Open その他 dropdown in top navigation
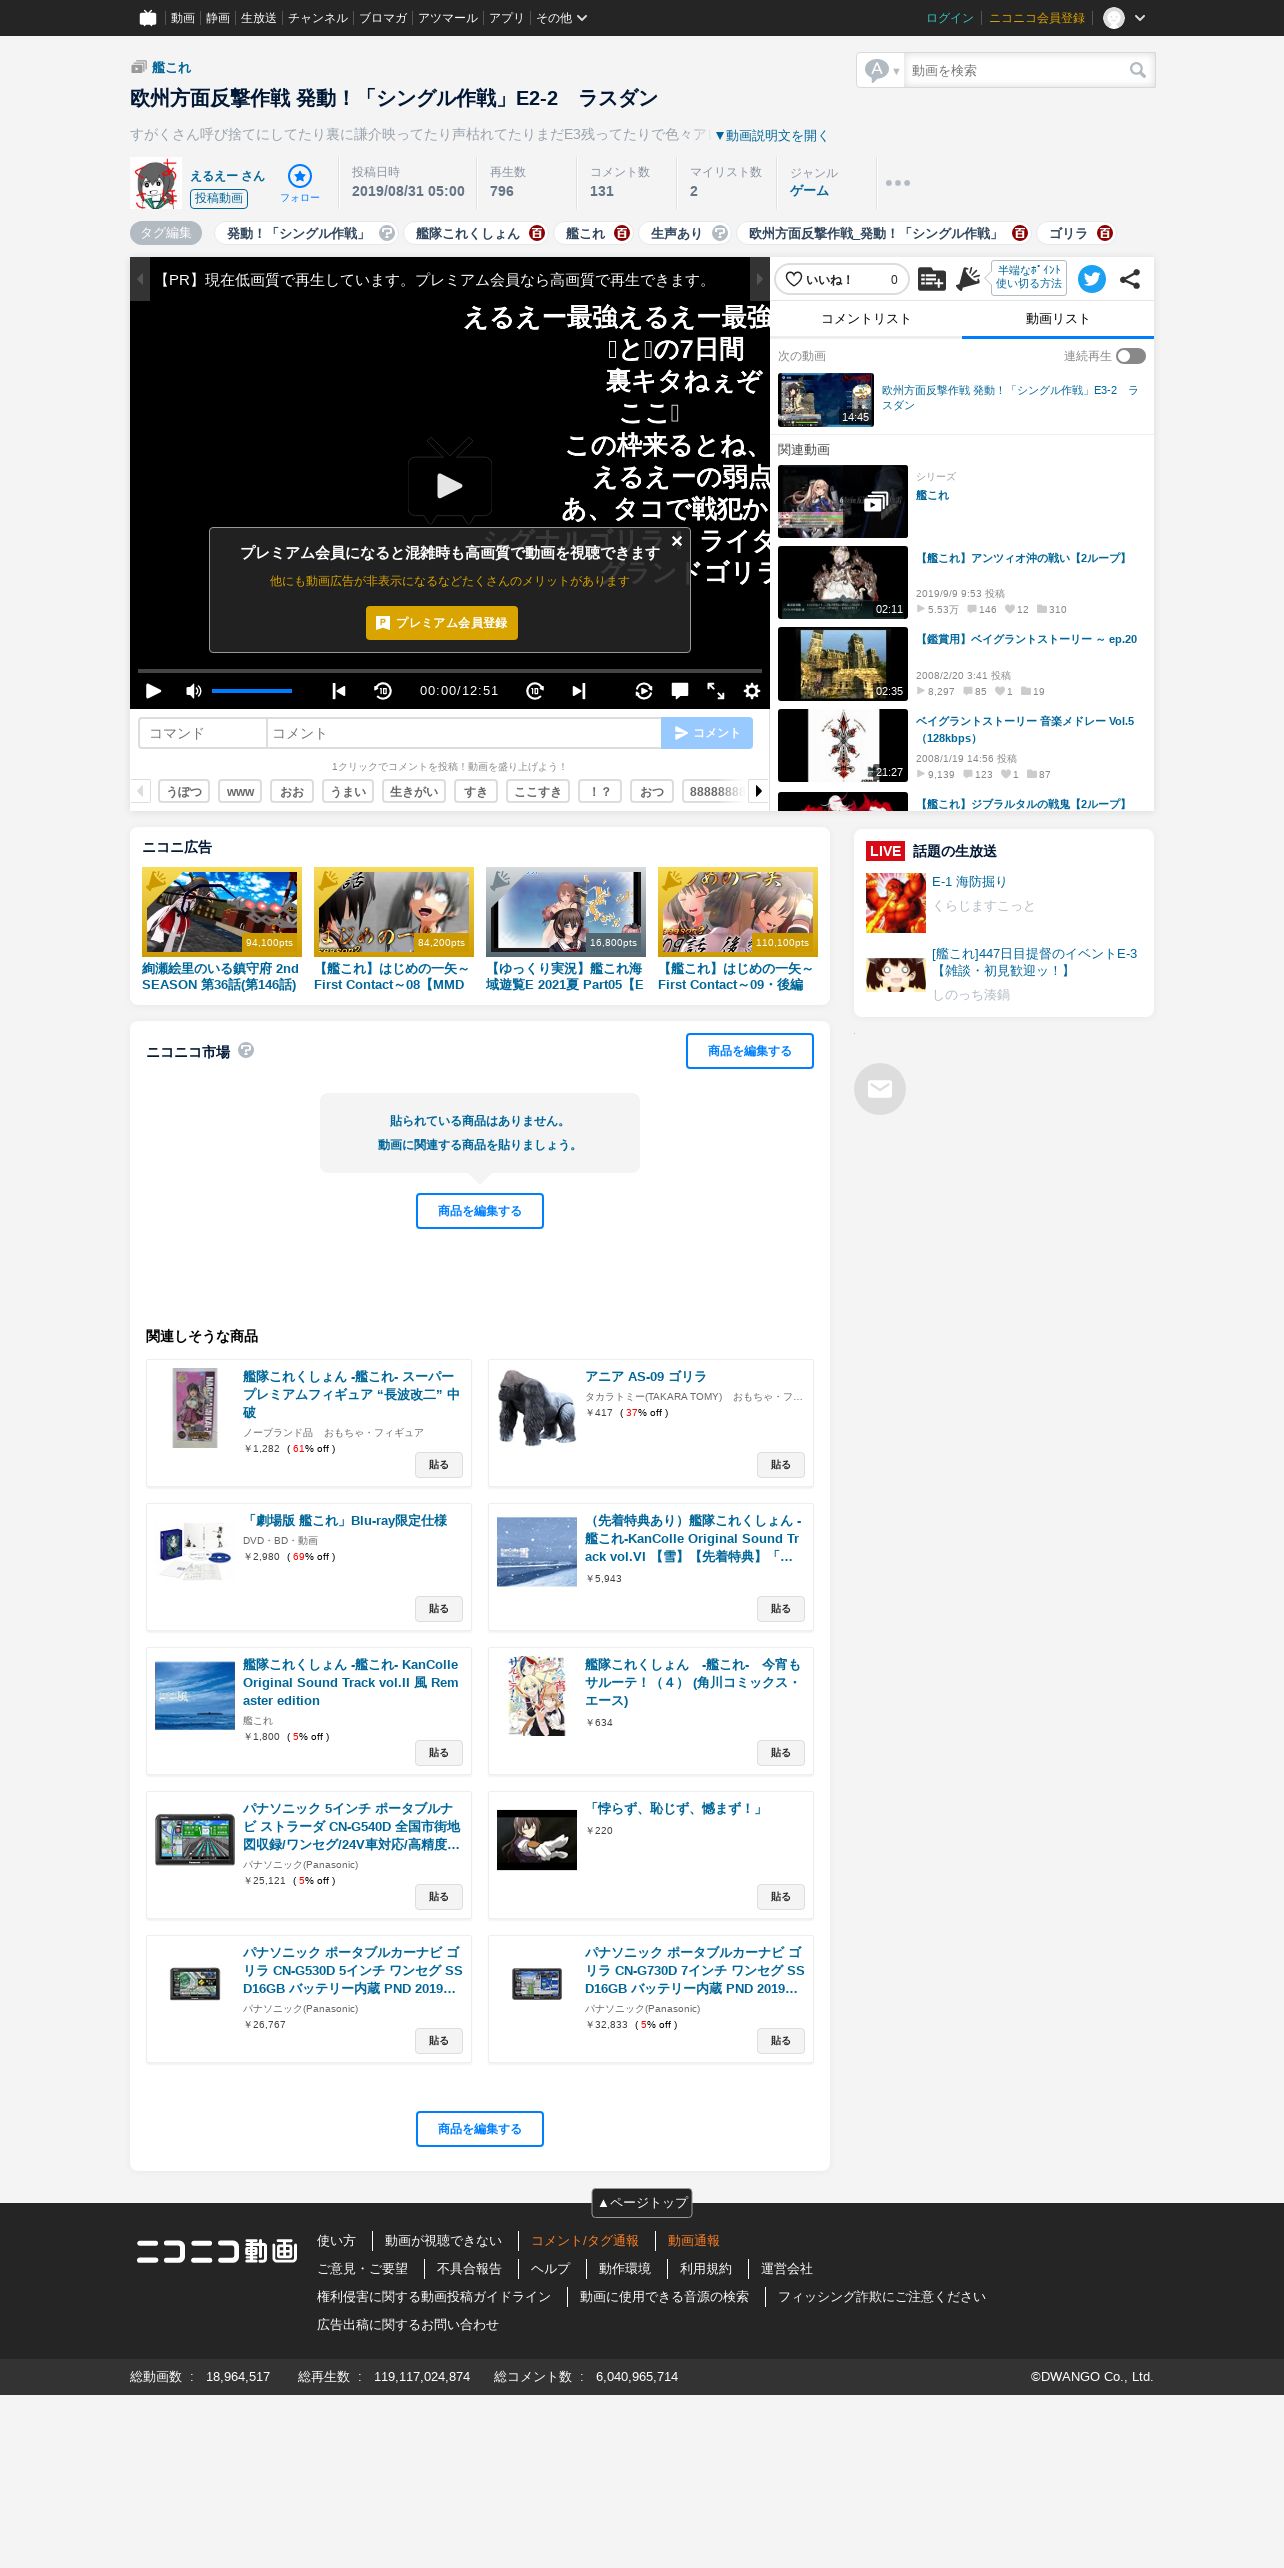Image resolution: width=1284 pixels, height=2568 pixels. (x=561, y=18)
